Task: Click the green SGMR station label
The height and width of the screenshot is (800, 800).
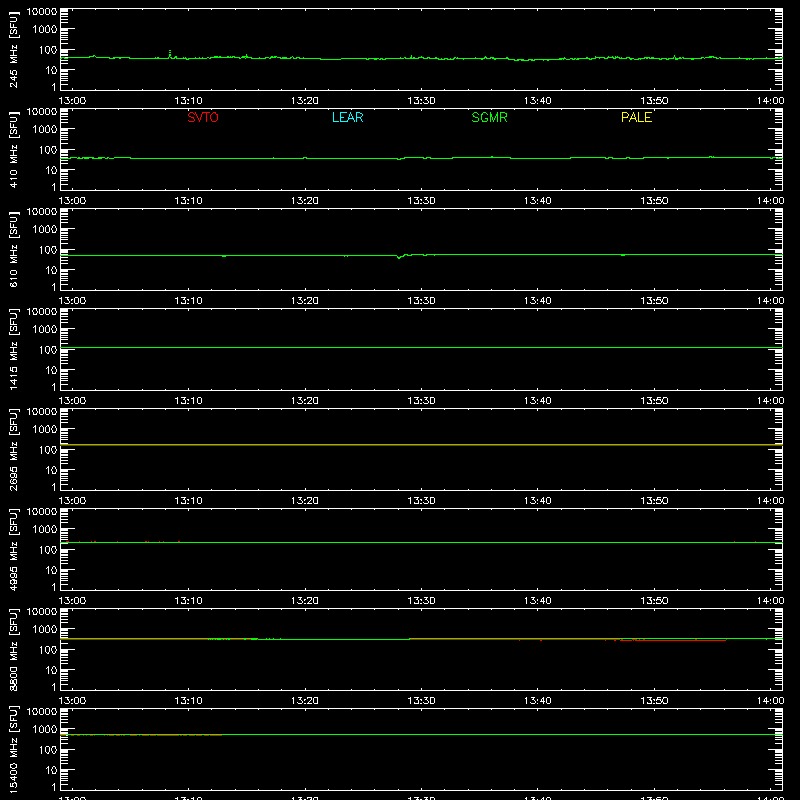Action: pyautogui.click(x=489, y=117)
